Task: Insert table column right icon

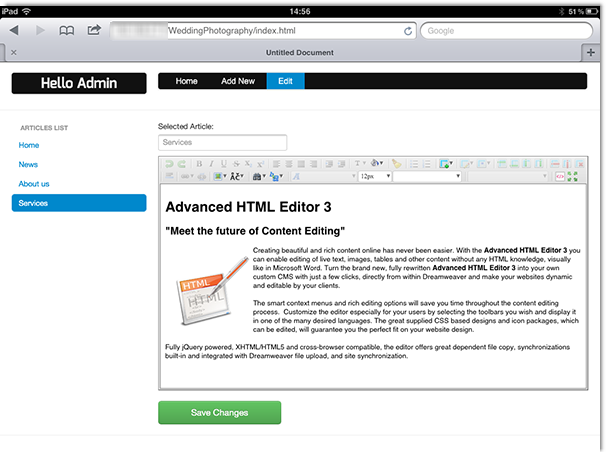Action: point(538,163)
